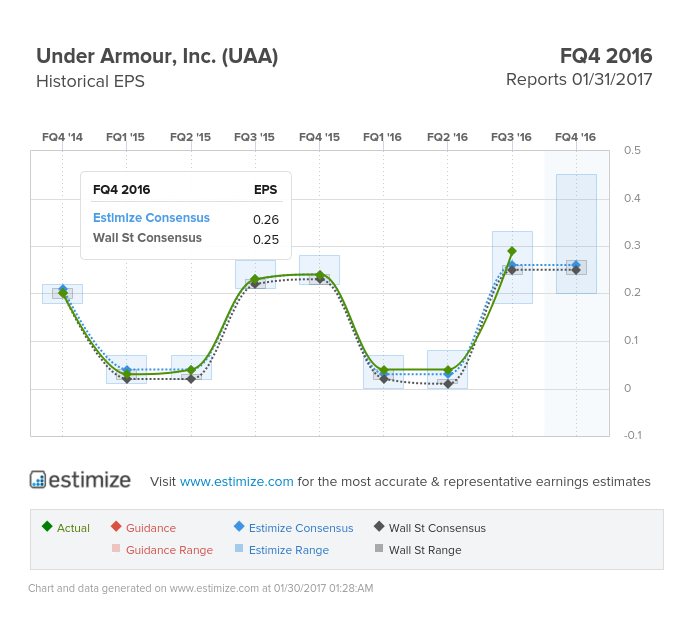The image size is (685, 620).
Task: Select the FQ2 '15 axis label
Action: (190, 137)
